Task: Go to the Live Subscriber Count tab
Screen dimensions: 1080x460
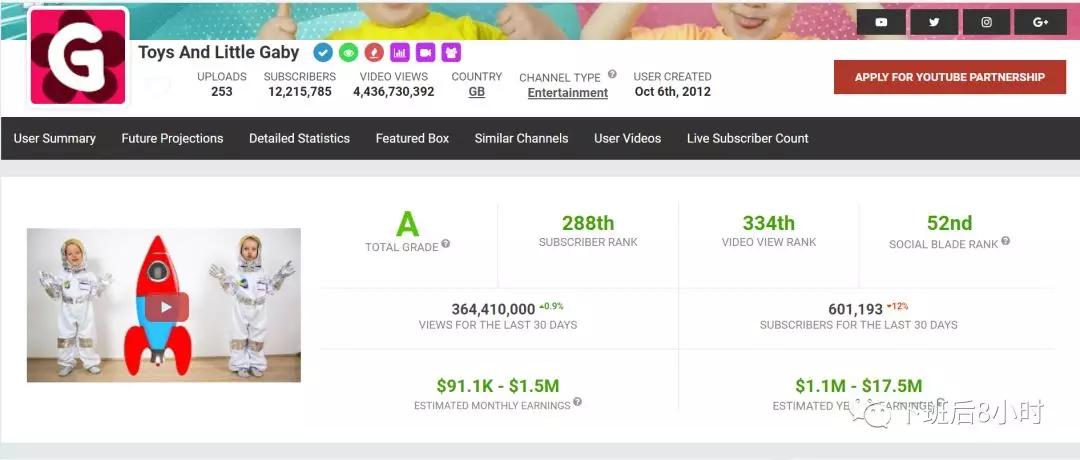Action: [x=747, y=138]
